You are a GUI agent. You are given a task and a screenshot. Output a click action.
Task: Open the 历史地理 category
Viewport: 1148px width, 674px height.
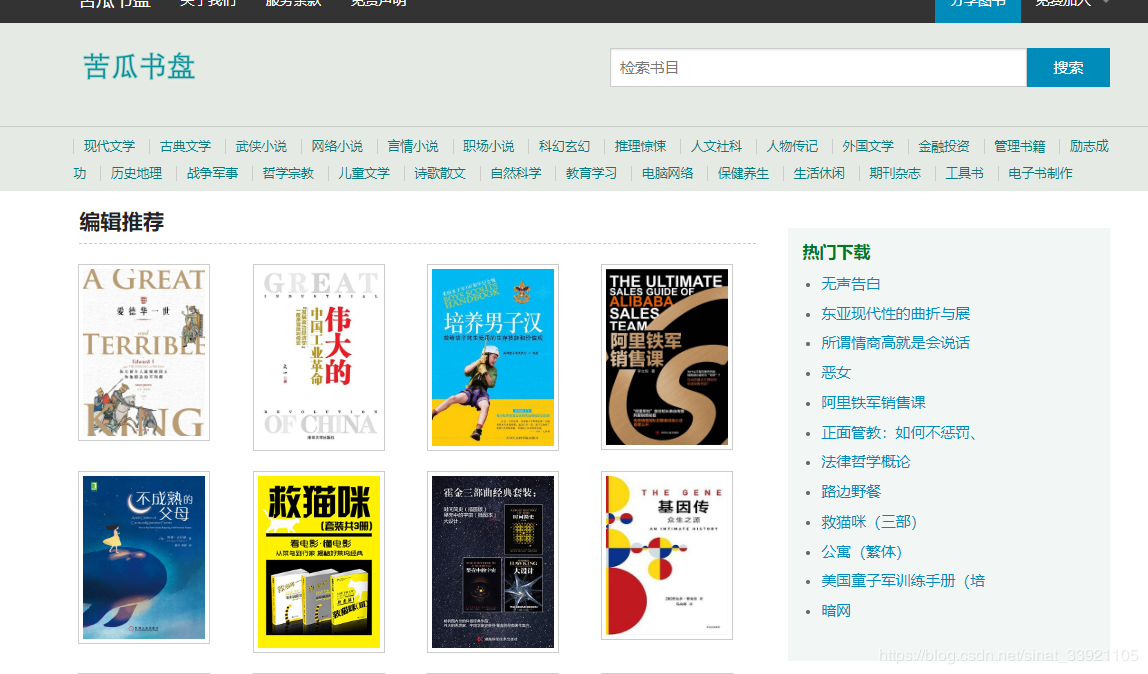pyautogui.click(x=136, y=173)
